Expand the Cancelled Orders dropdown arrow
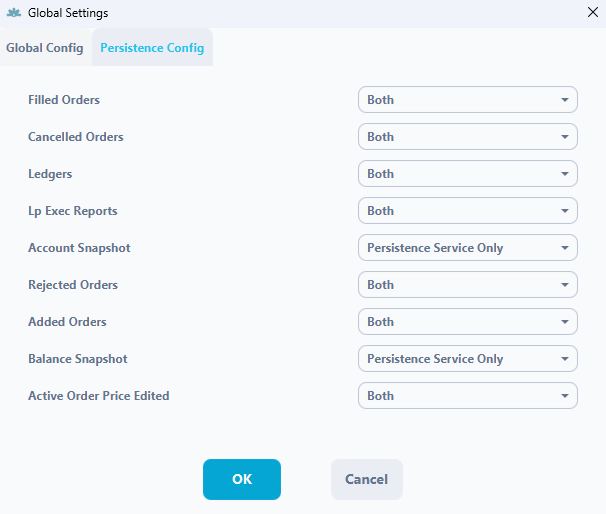Screen dimensions: 606x514 (x=565, y=137)
